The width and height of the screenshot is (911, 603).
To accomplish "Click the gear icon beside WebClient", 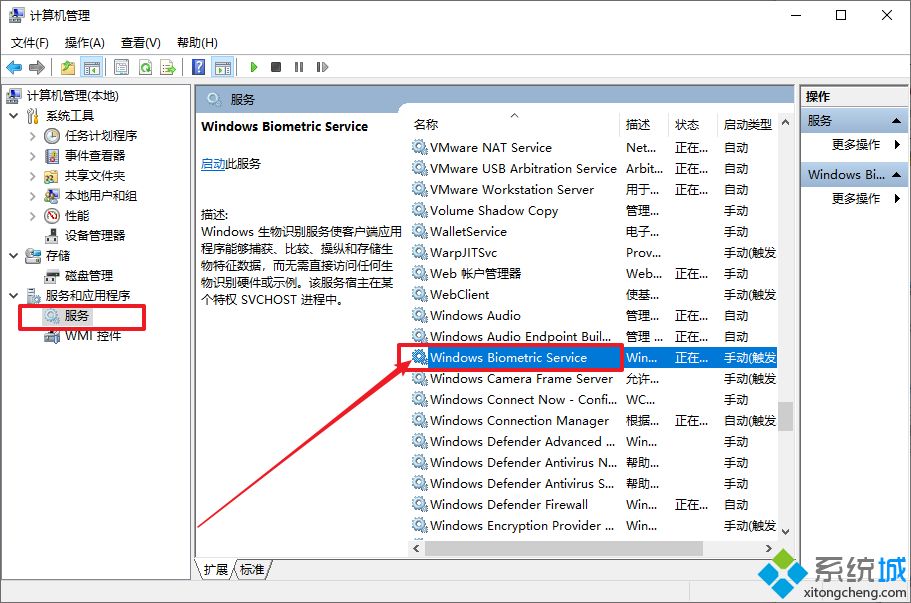I will pos(419,295).
